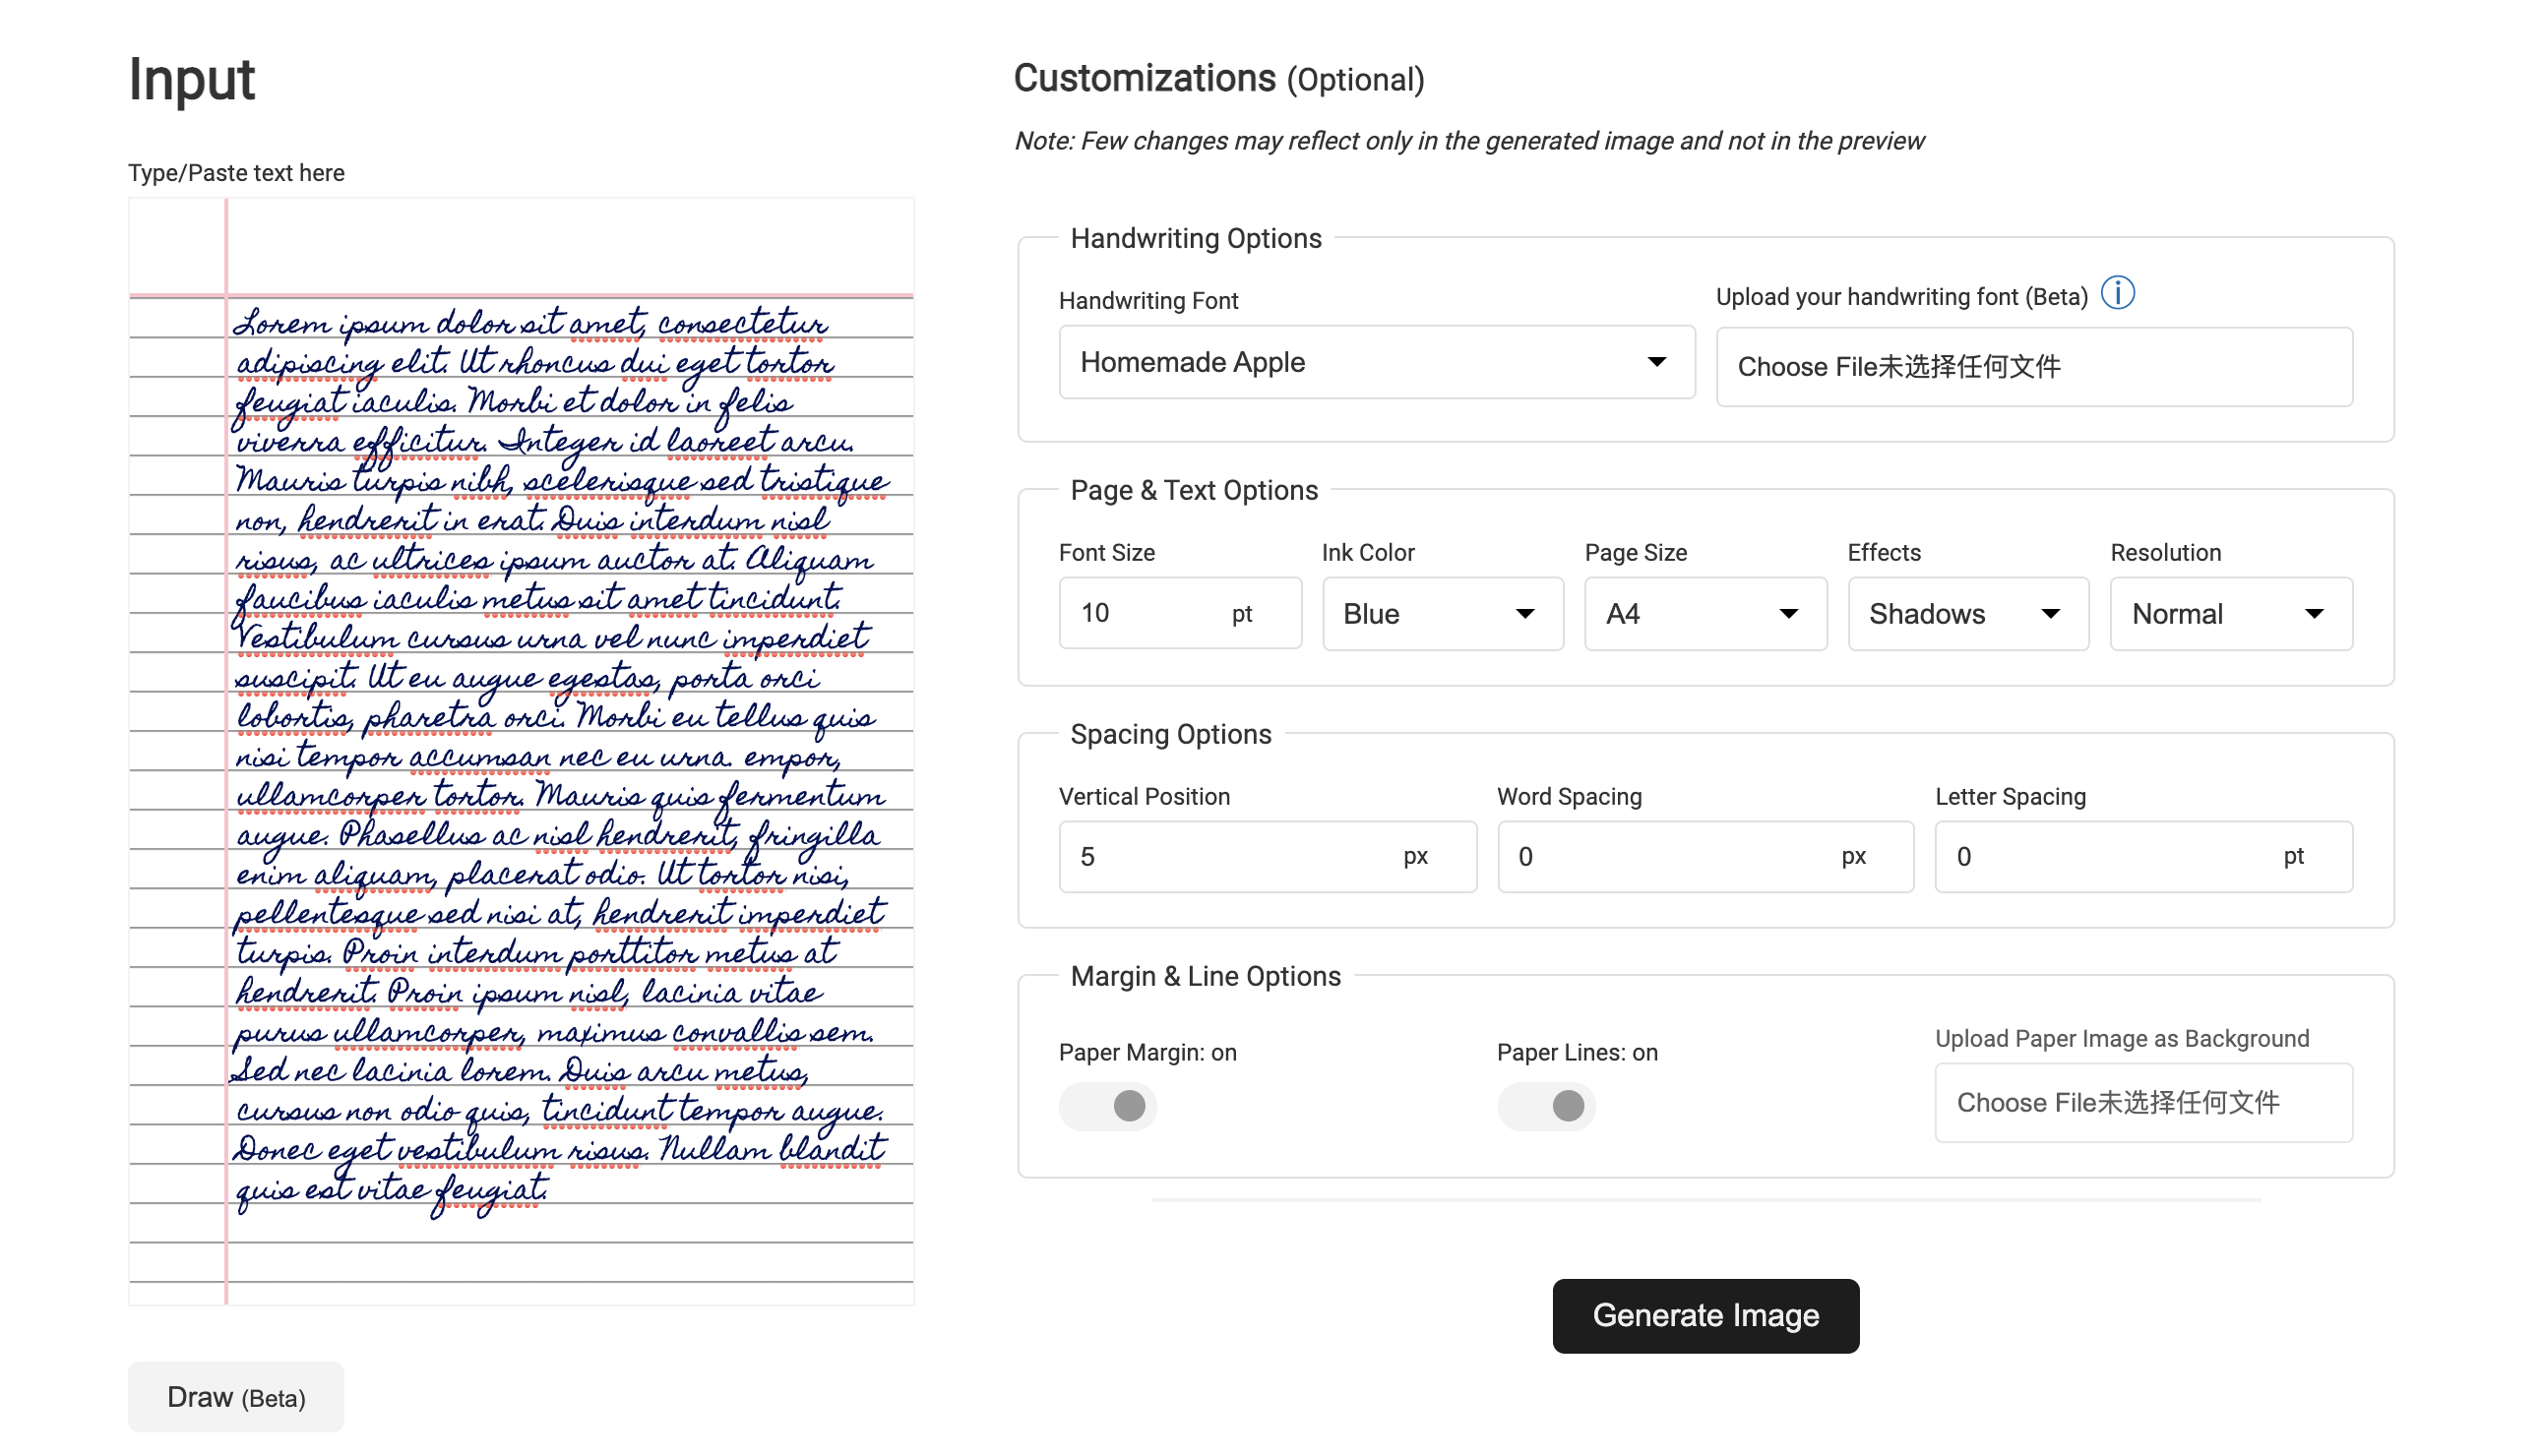Click the Generate Image button

click(x=1704, y=1315)
